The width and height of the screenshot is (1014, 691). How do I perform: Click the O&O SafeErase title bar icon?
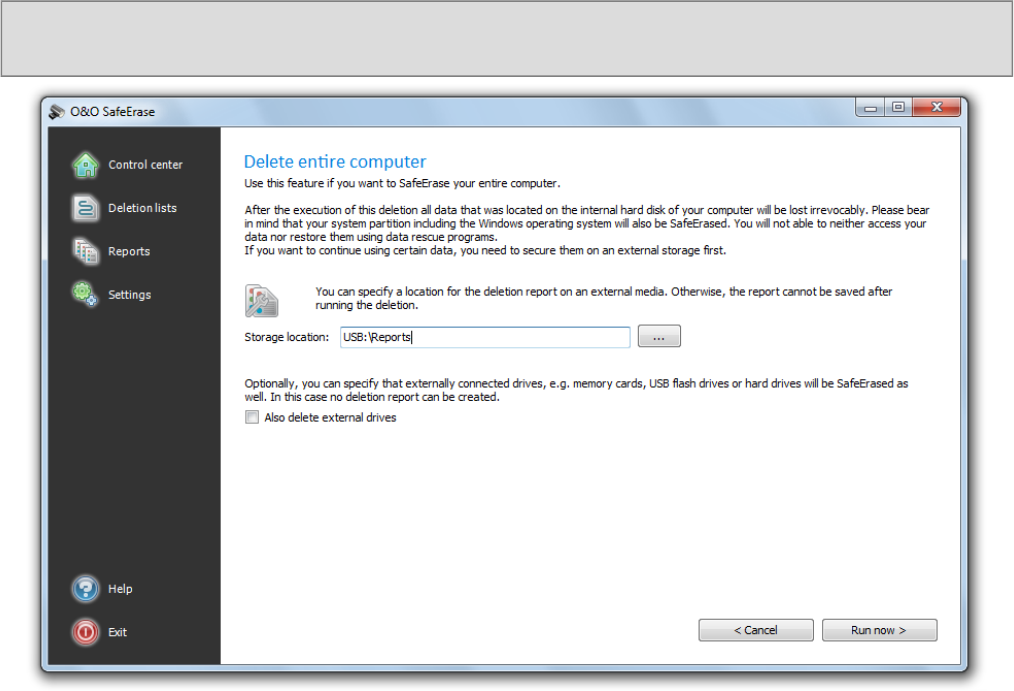click(57, 112)
